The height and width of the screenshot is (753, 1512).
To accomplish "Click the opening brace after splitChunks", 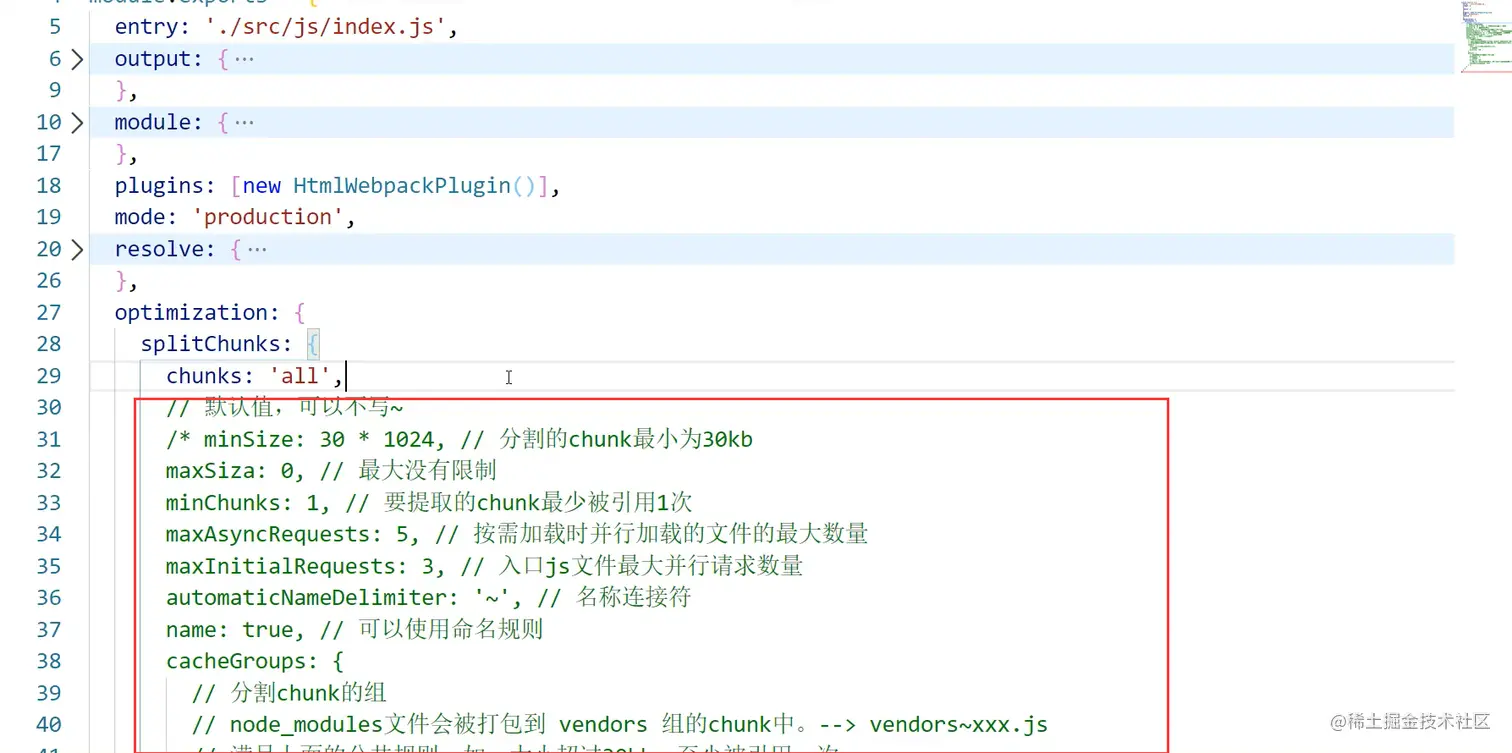I will click(x=313, y=345).
